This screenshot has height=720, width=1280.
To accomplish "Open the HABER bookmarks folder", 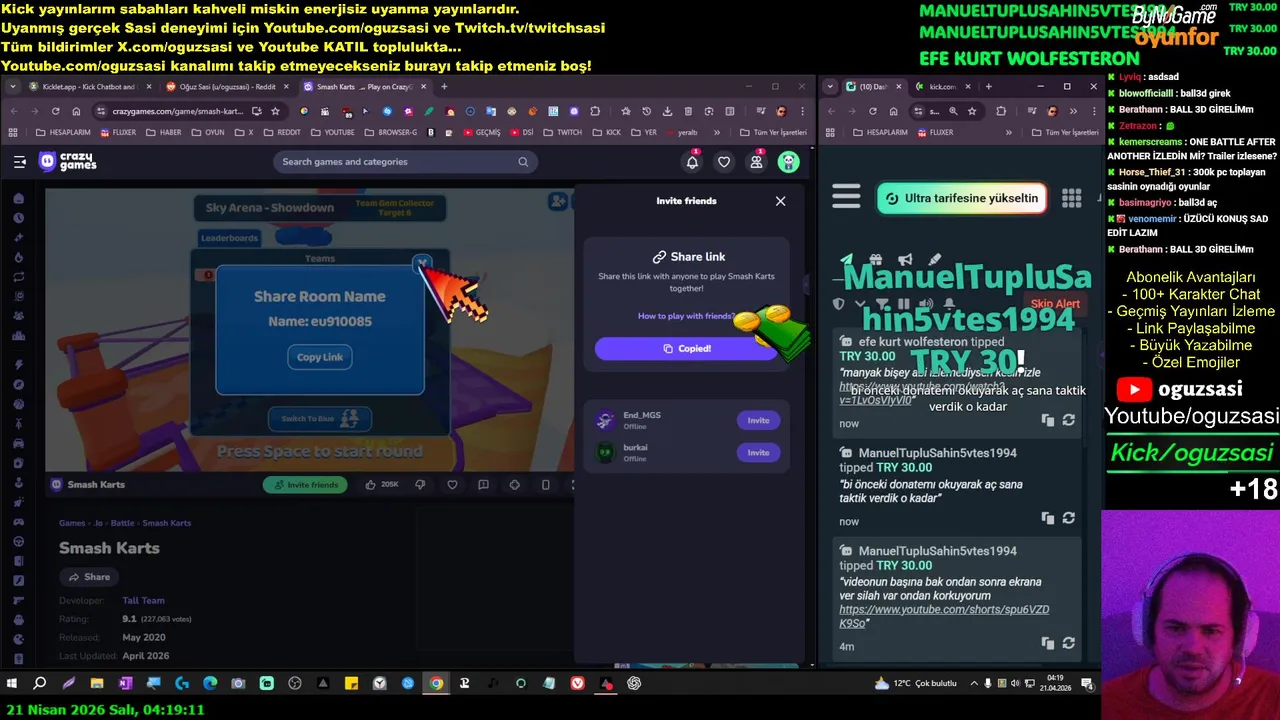I will click(x=164, y=132).
